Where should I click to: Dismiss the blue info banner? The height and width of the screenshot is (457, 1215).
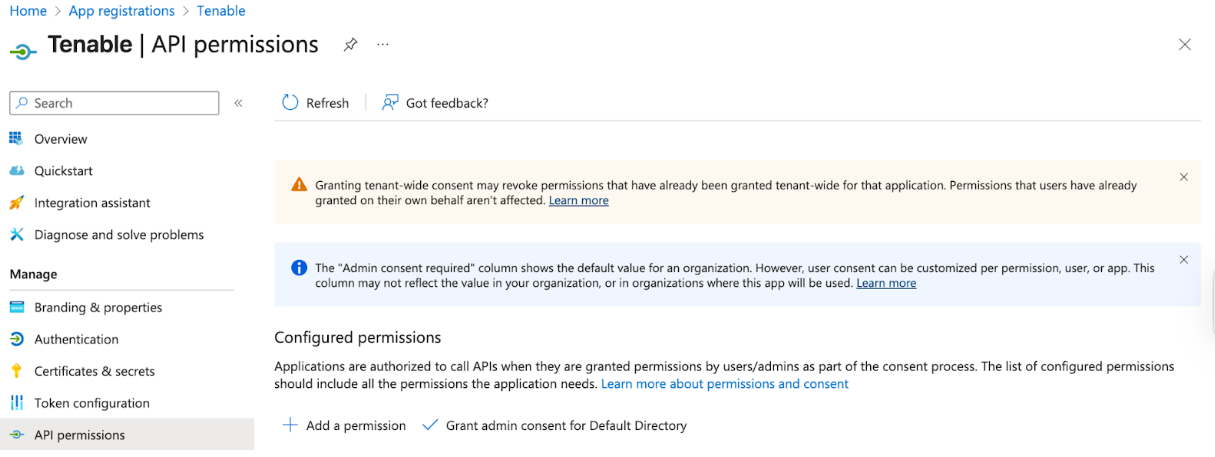[x=1183, y=260]
